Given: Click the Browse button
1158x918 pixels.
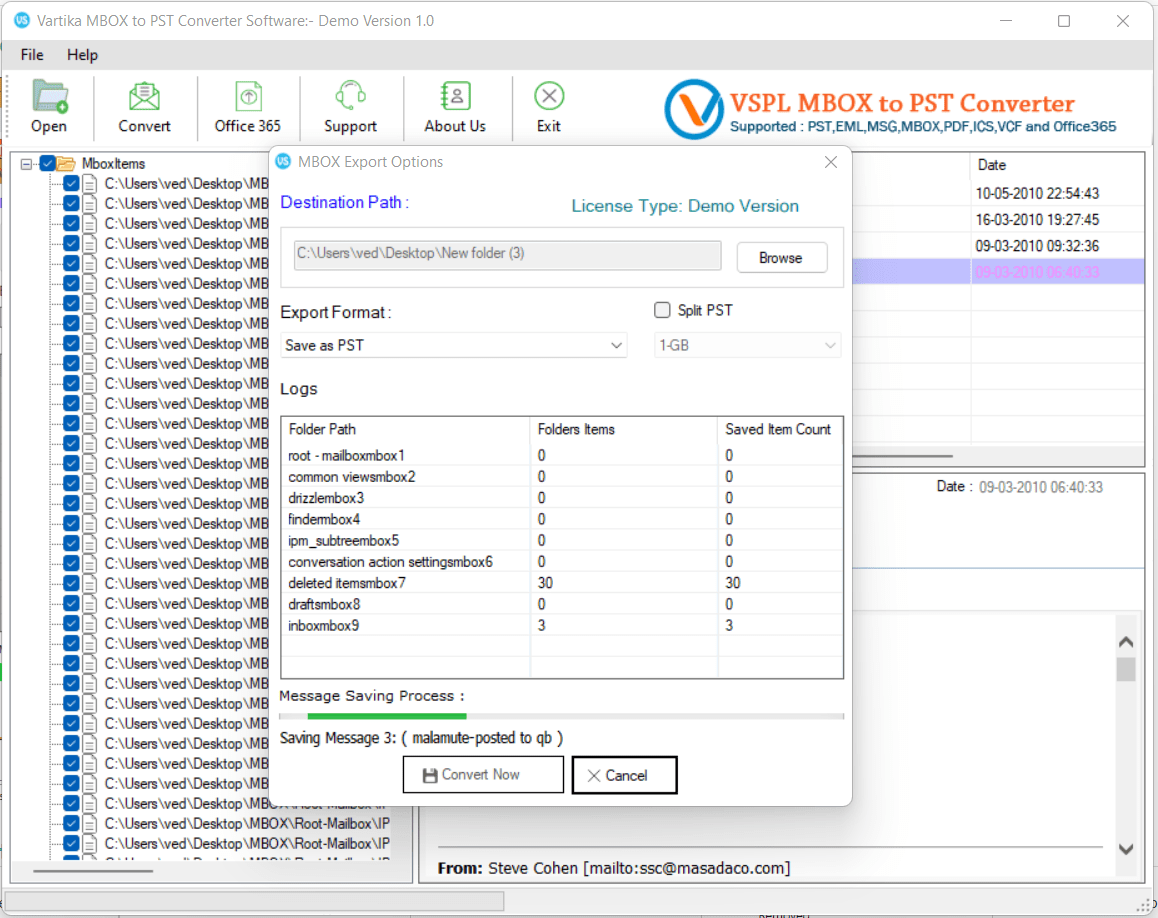Looking at the screenshot, I should click(781, 258).
